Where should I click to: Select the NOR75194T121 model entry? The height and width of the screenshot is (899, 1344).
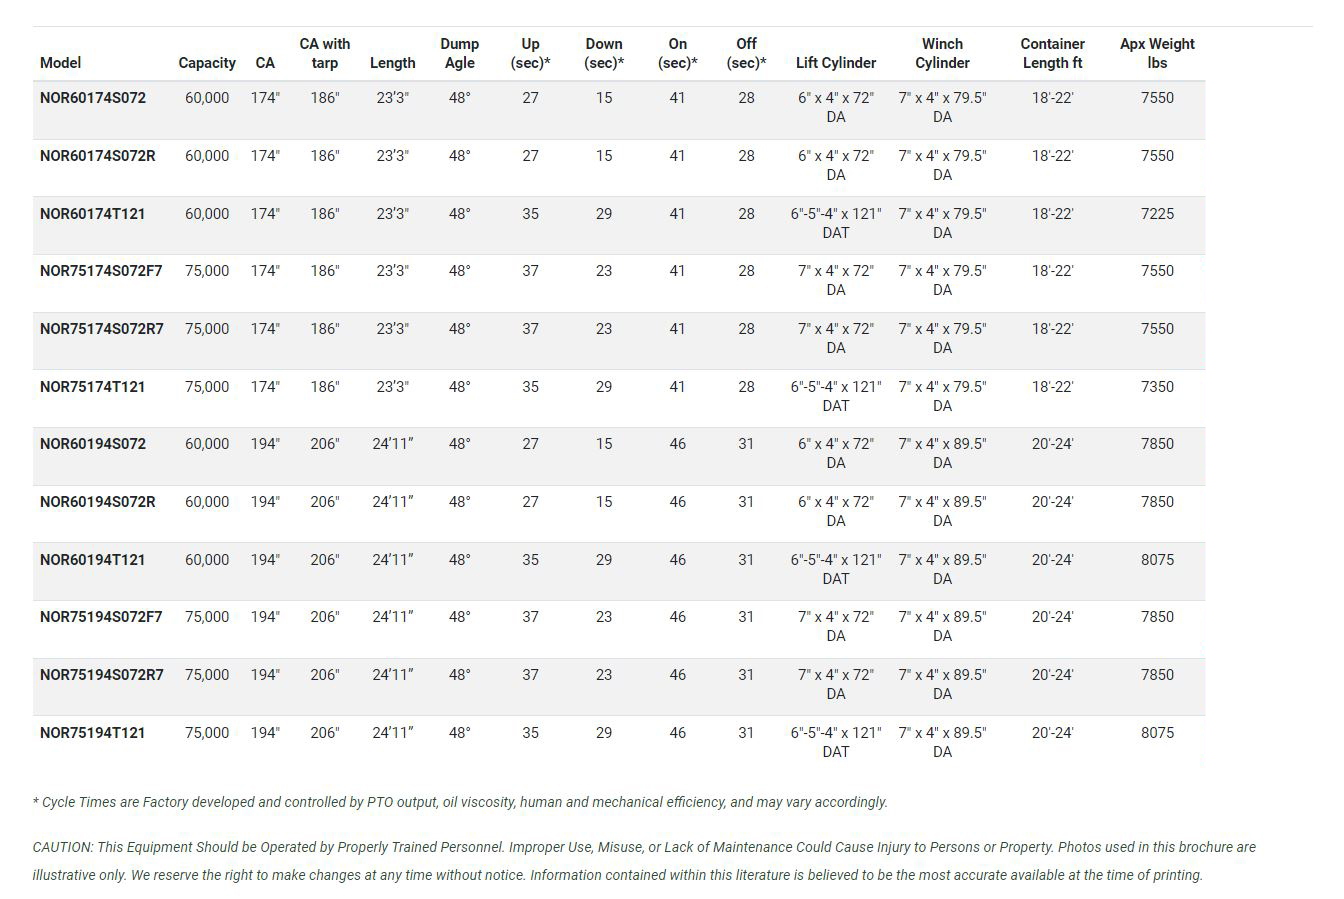coord(93,733)
